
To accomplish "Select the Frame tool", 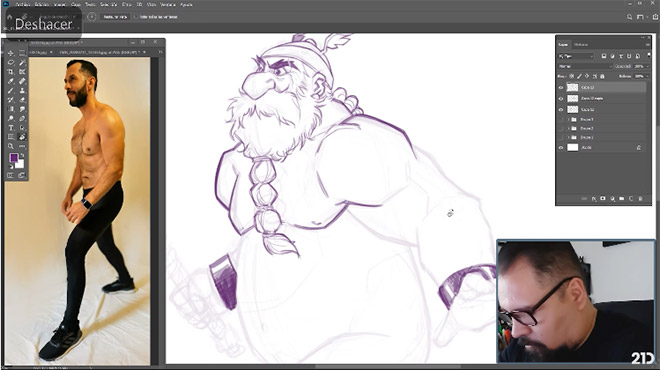I will tap(22, 72).
